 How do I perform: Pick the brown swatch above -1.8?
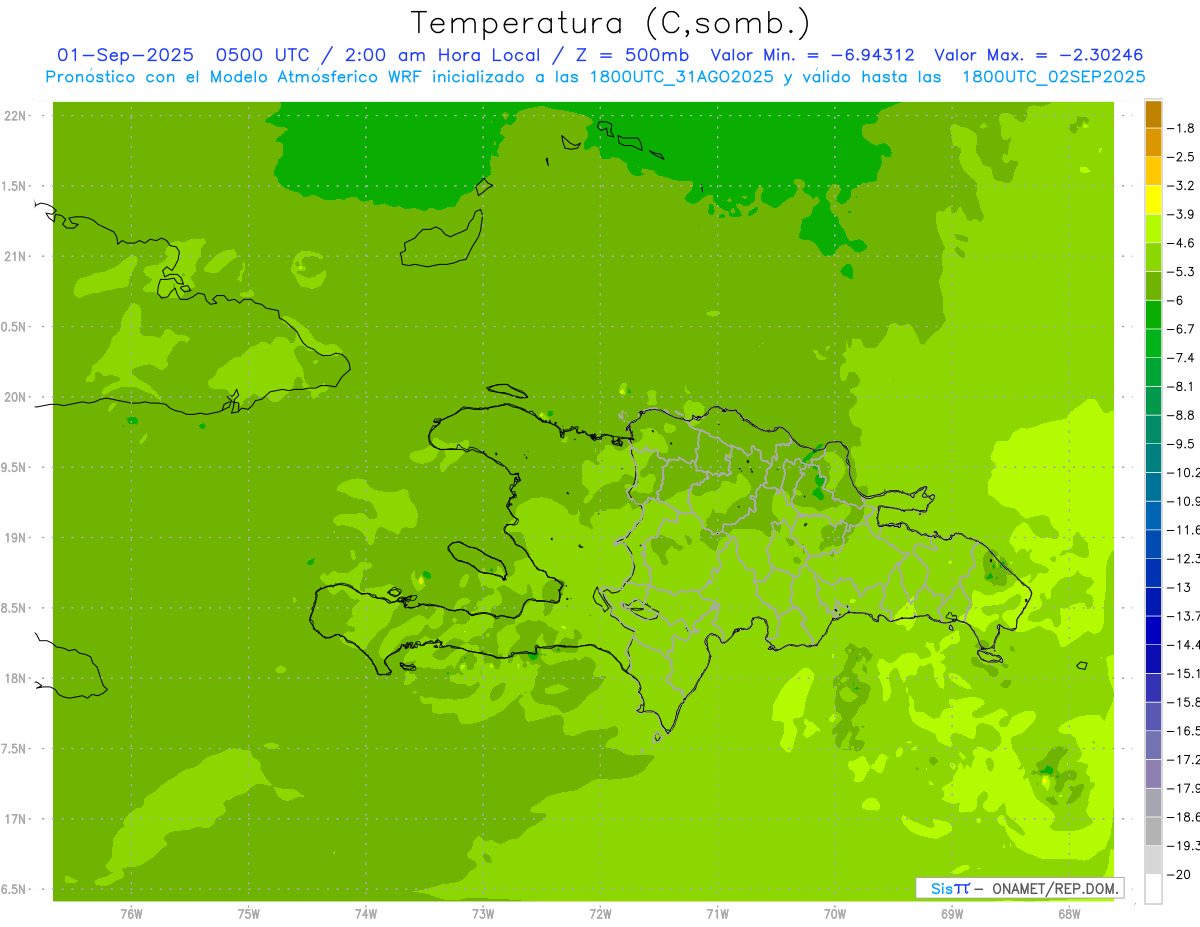[x=1153, y=115]
